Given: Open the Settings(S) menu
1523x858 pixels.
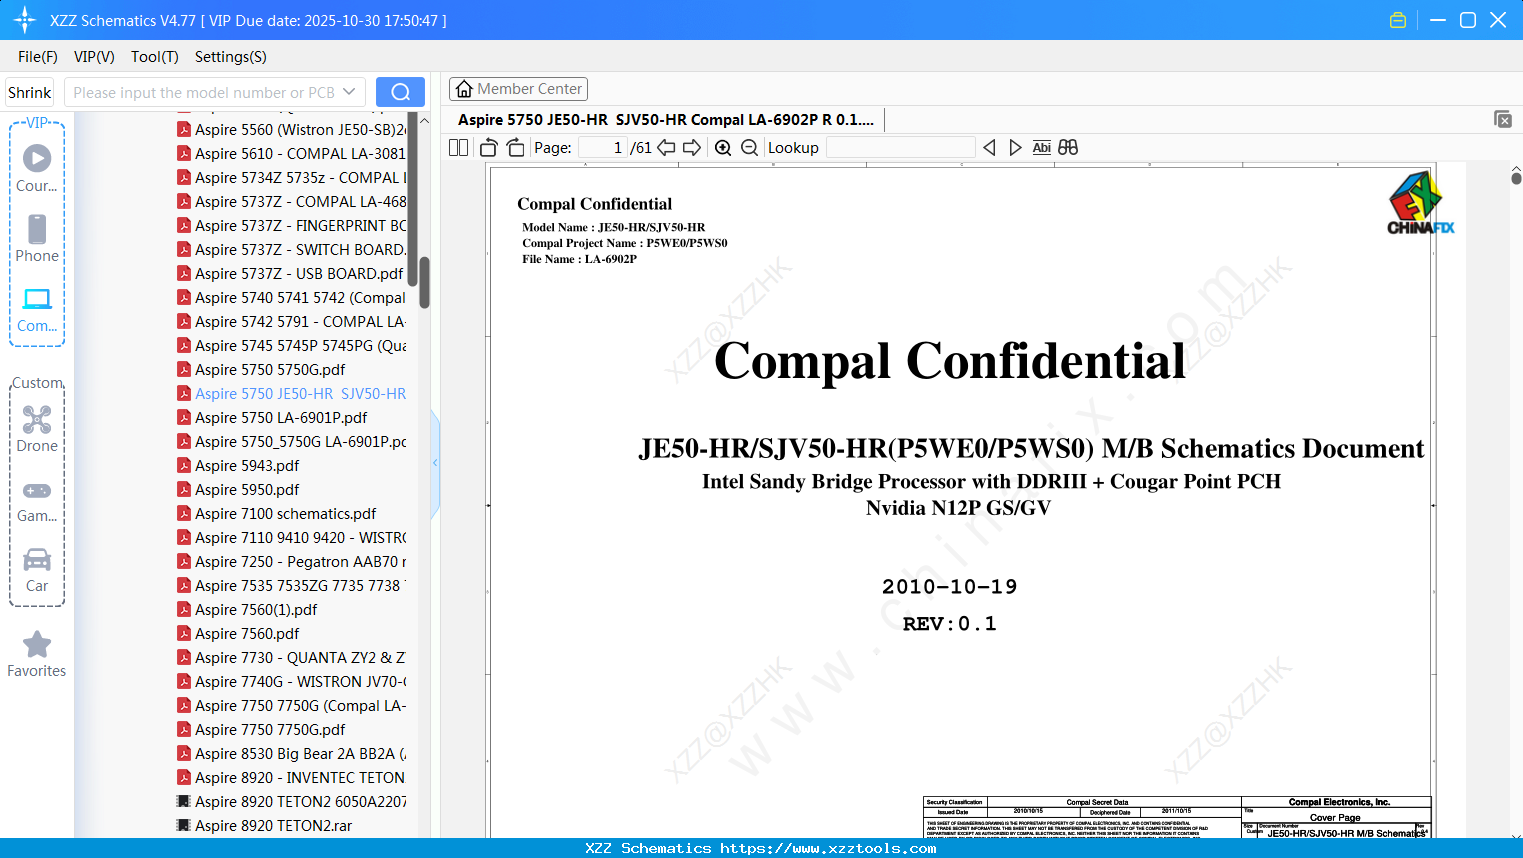Looking at the screenshot, I should coord(231,57).
